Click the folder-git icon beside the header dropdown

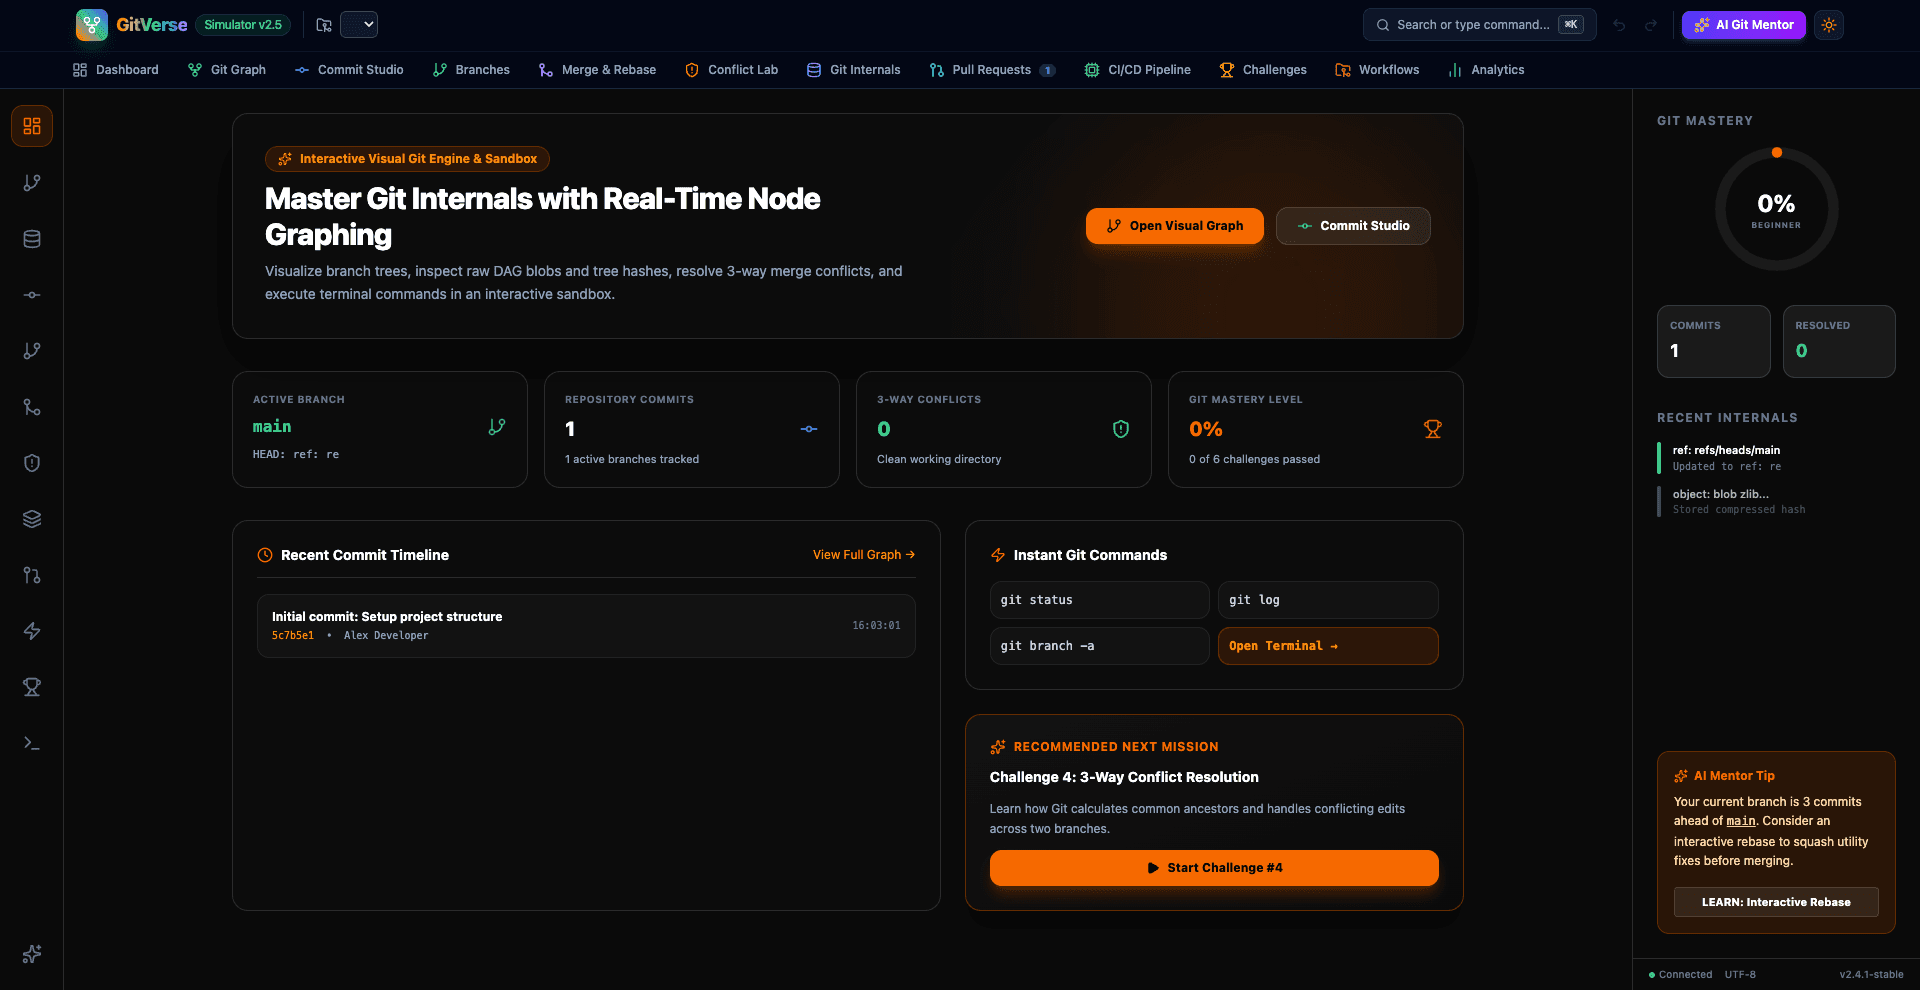[x=324, y=25]
